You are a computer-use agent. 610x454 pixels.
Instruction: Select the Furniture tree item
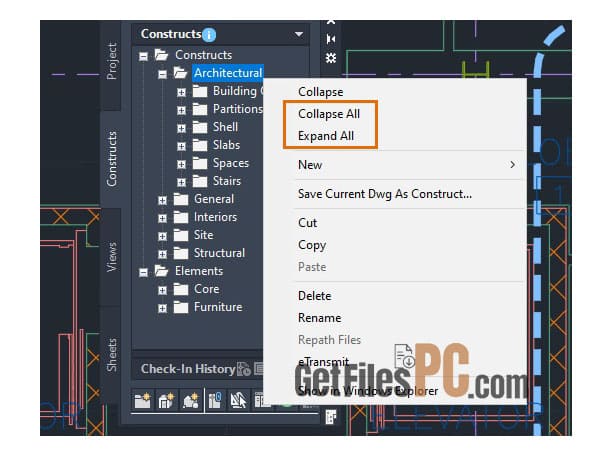[218, 307]
